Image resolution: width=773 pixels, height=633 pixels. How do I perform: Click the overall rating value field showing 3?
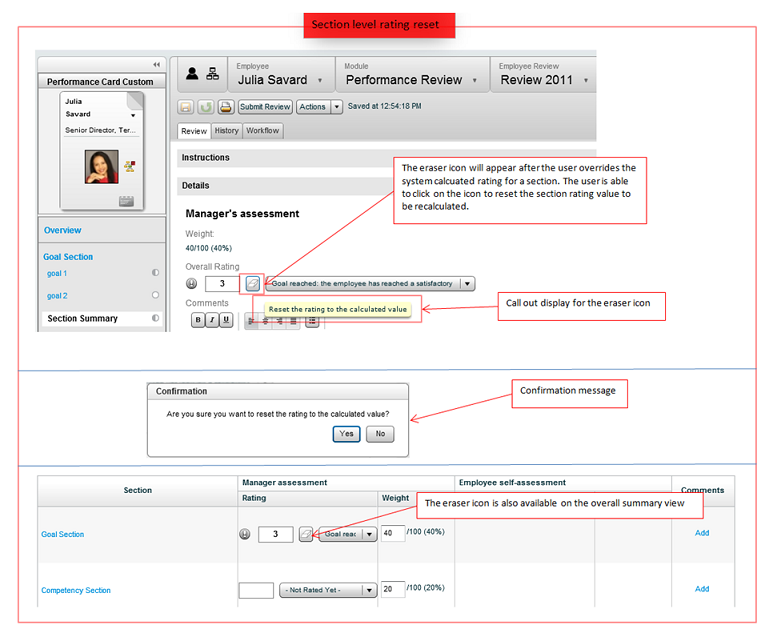click(x=222, y=283)
